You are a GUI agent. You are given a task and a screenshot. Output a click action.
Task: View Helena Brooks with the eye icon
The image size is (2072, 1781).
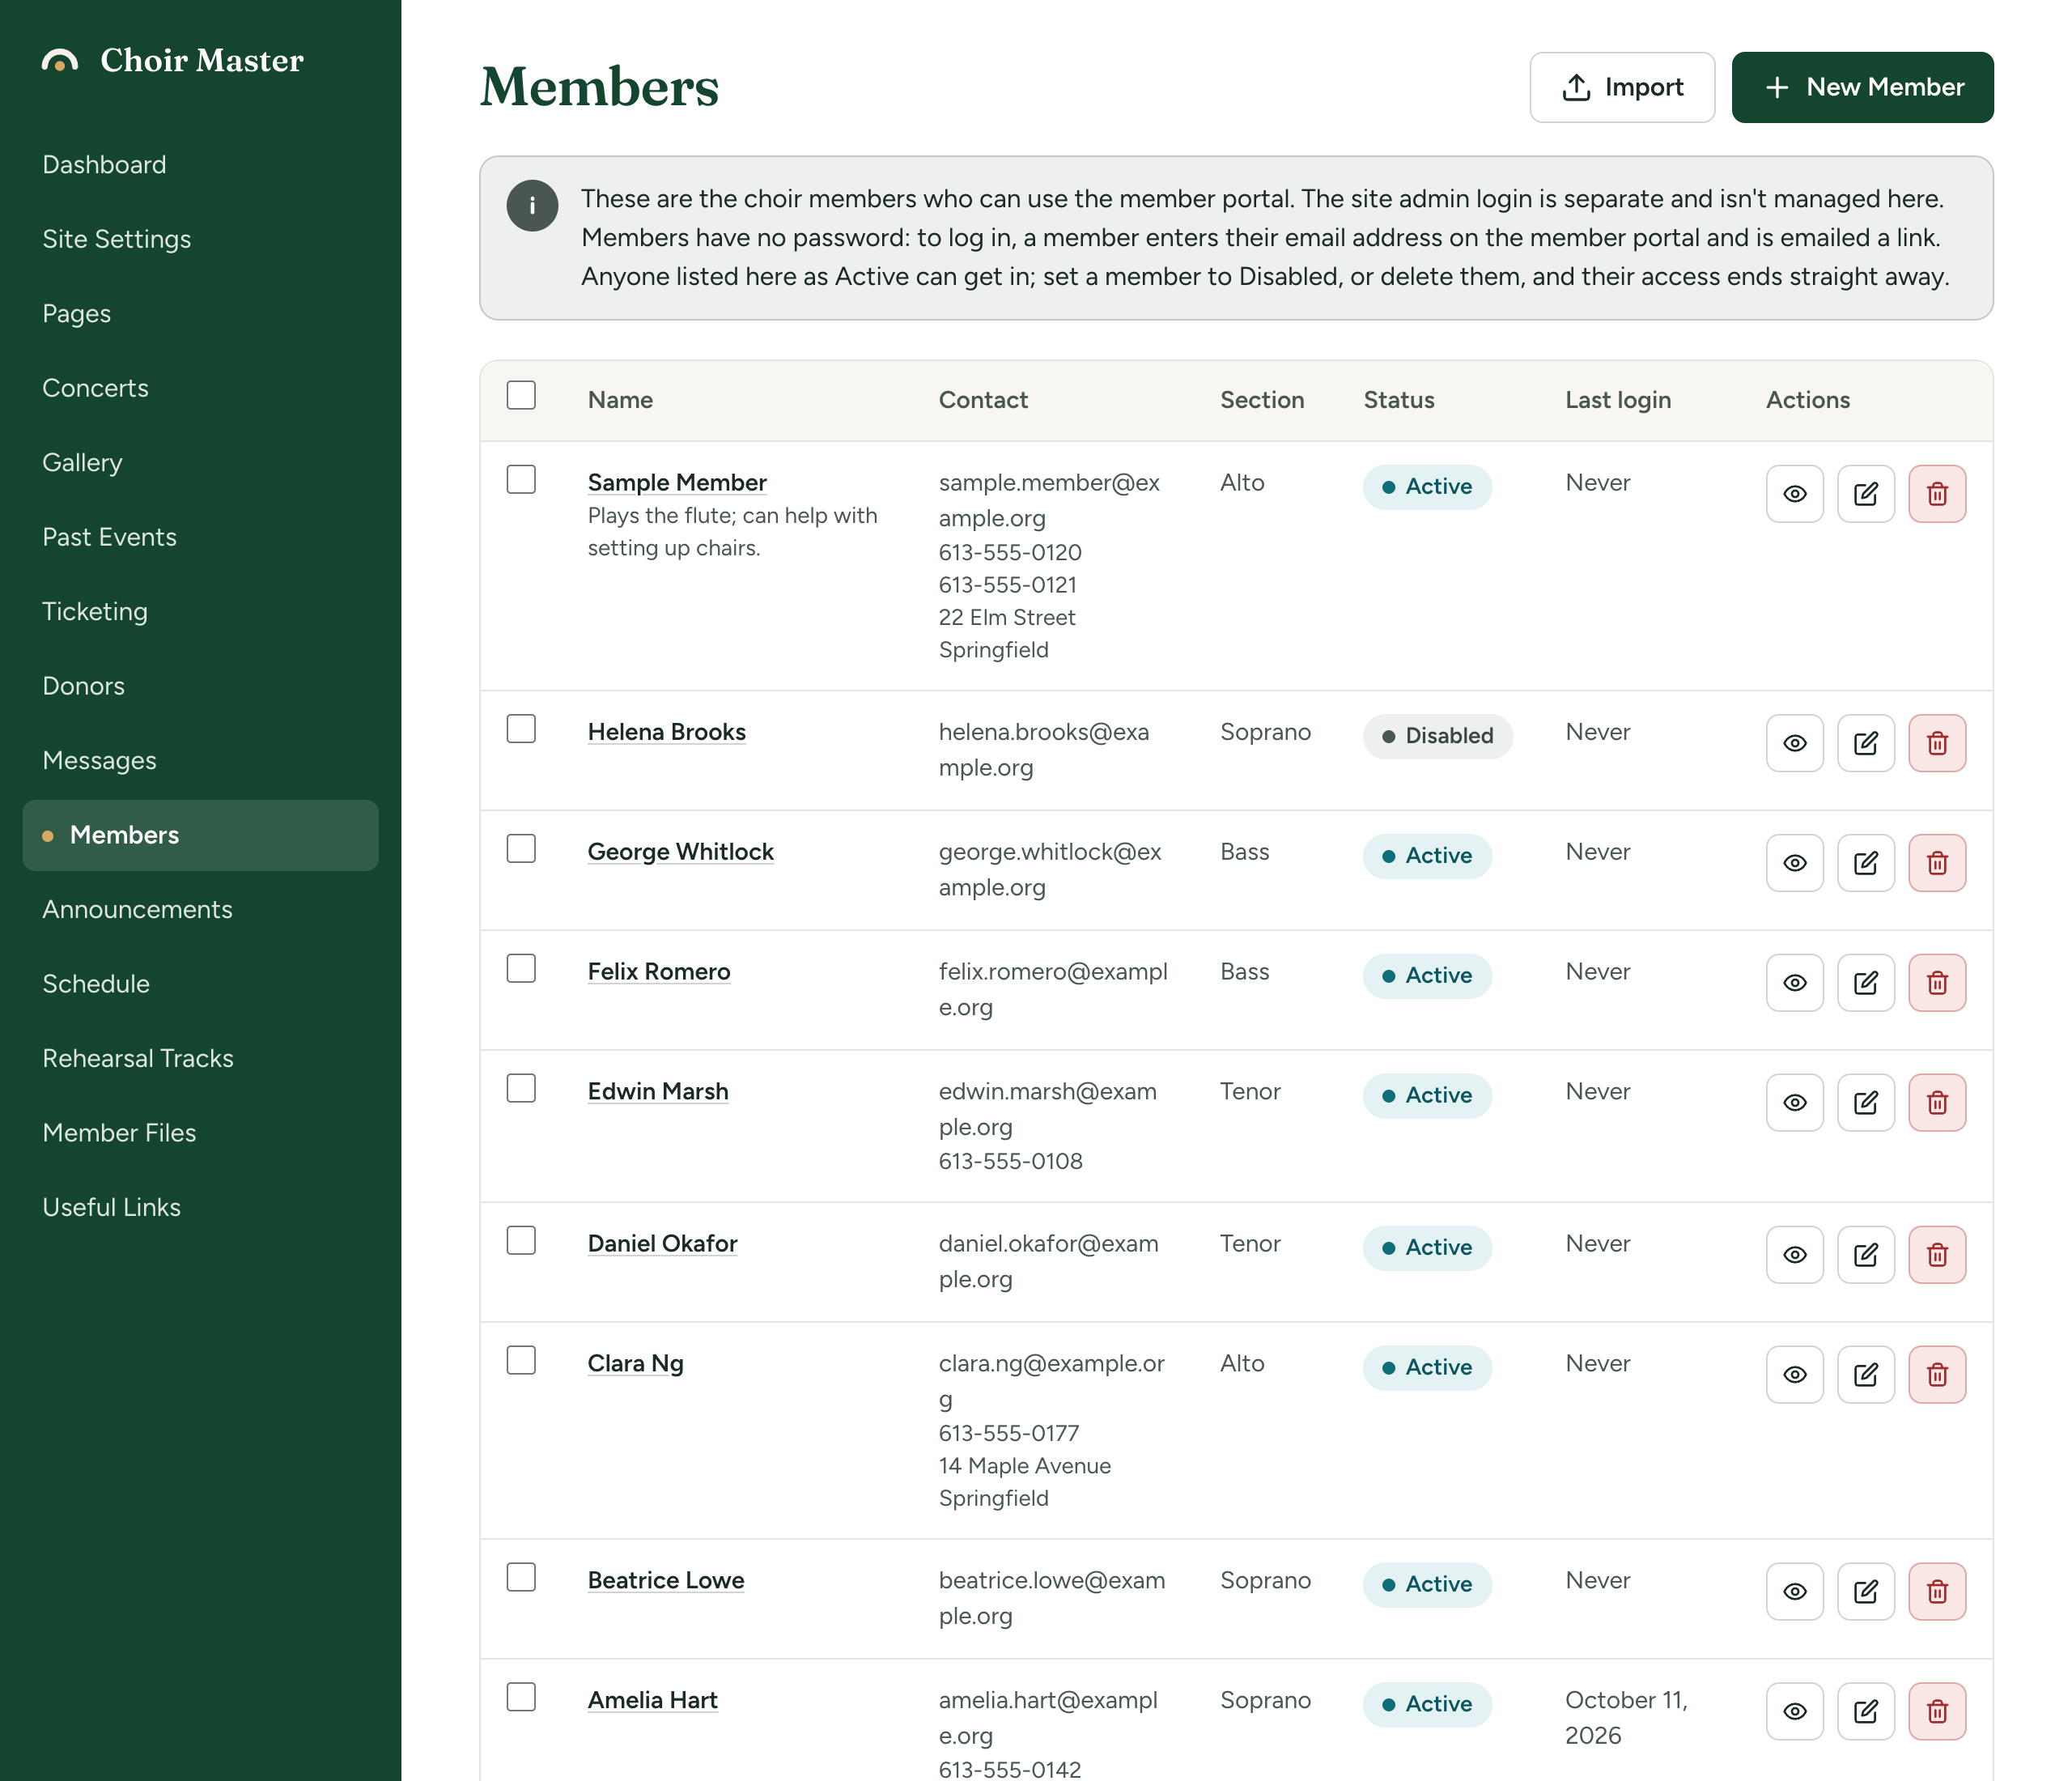pos(1794,743)
